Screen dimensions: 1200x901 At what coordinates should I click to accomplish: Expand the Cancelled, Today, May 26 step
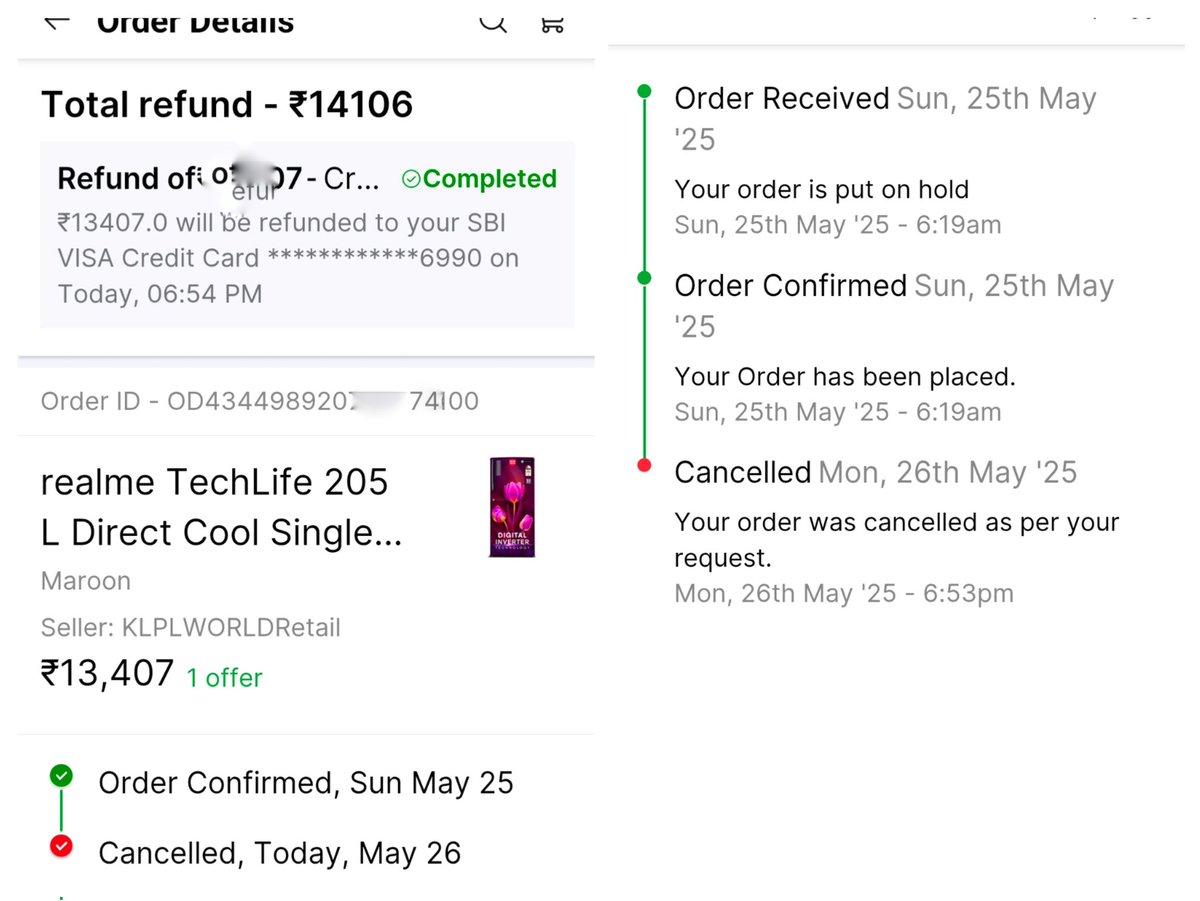280,853
